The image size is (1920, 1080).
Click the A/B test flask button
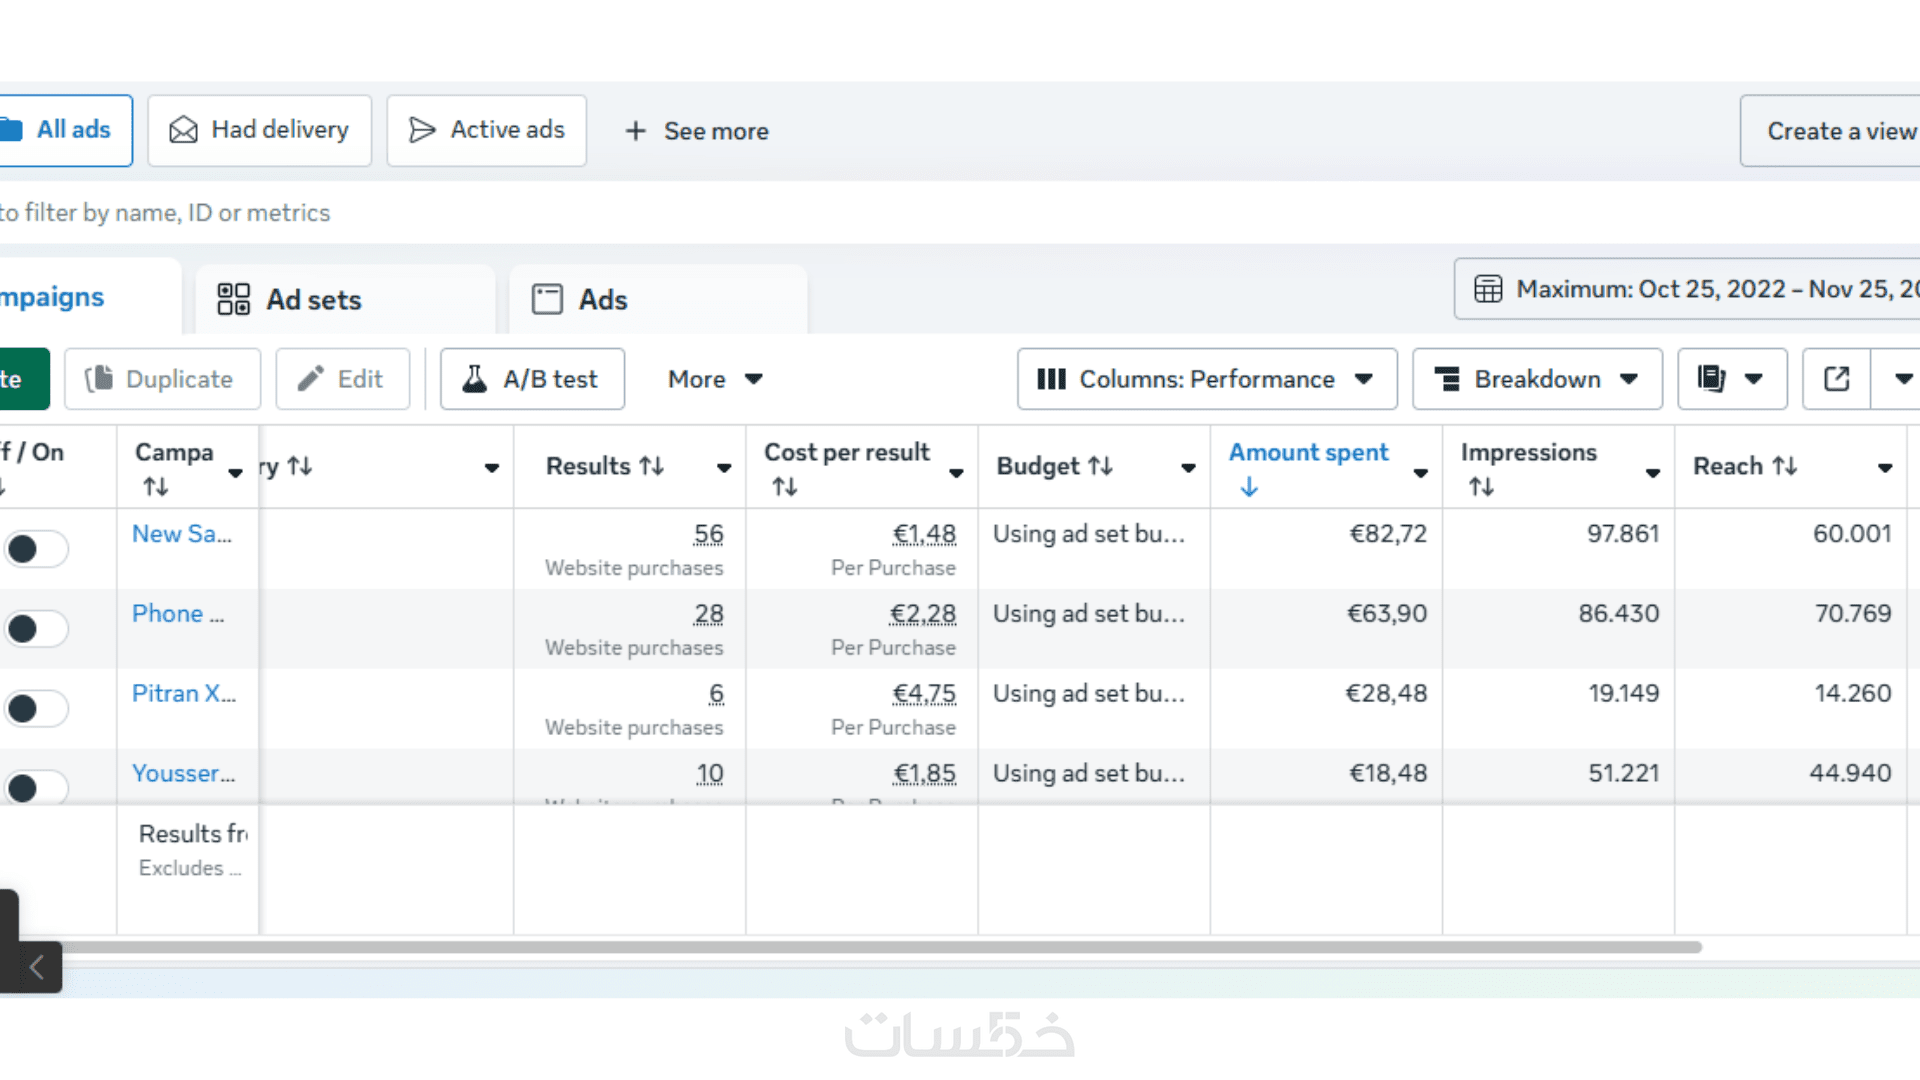click(532, 379)
